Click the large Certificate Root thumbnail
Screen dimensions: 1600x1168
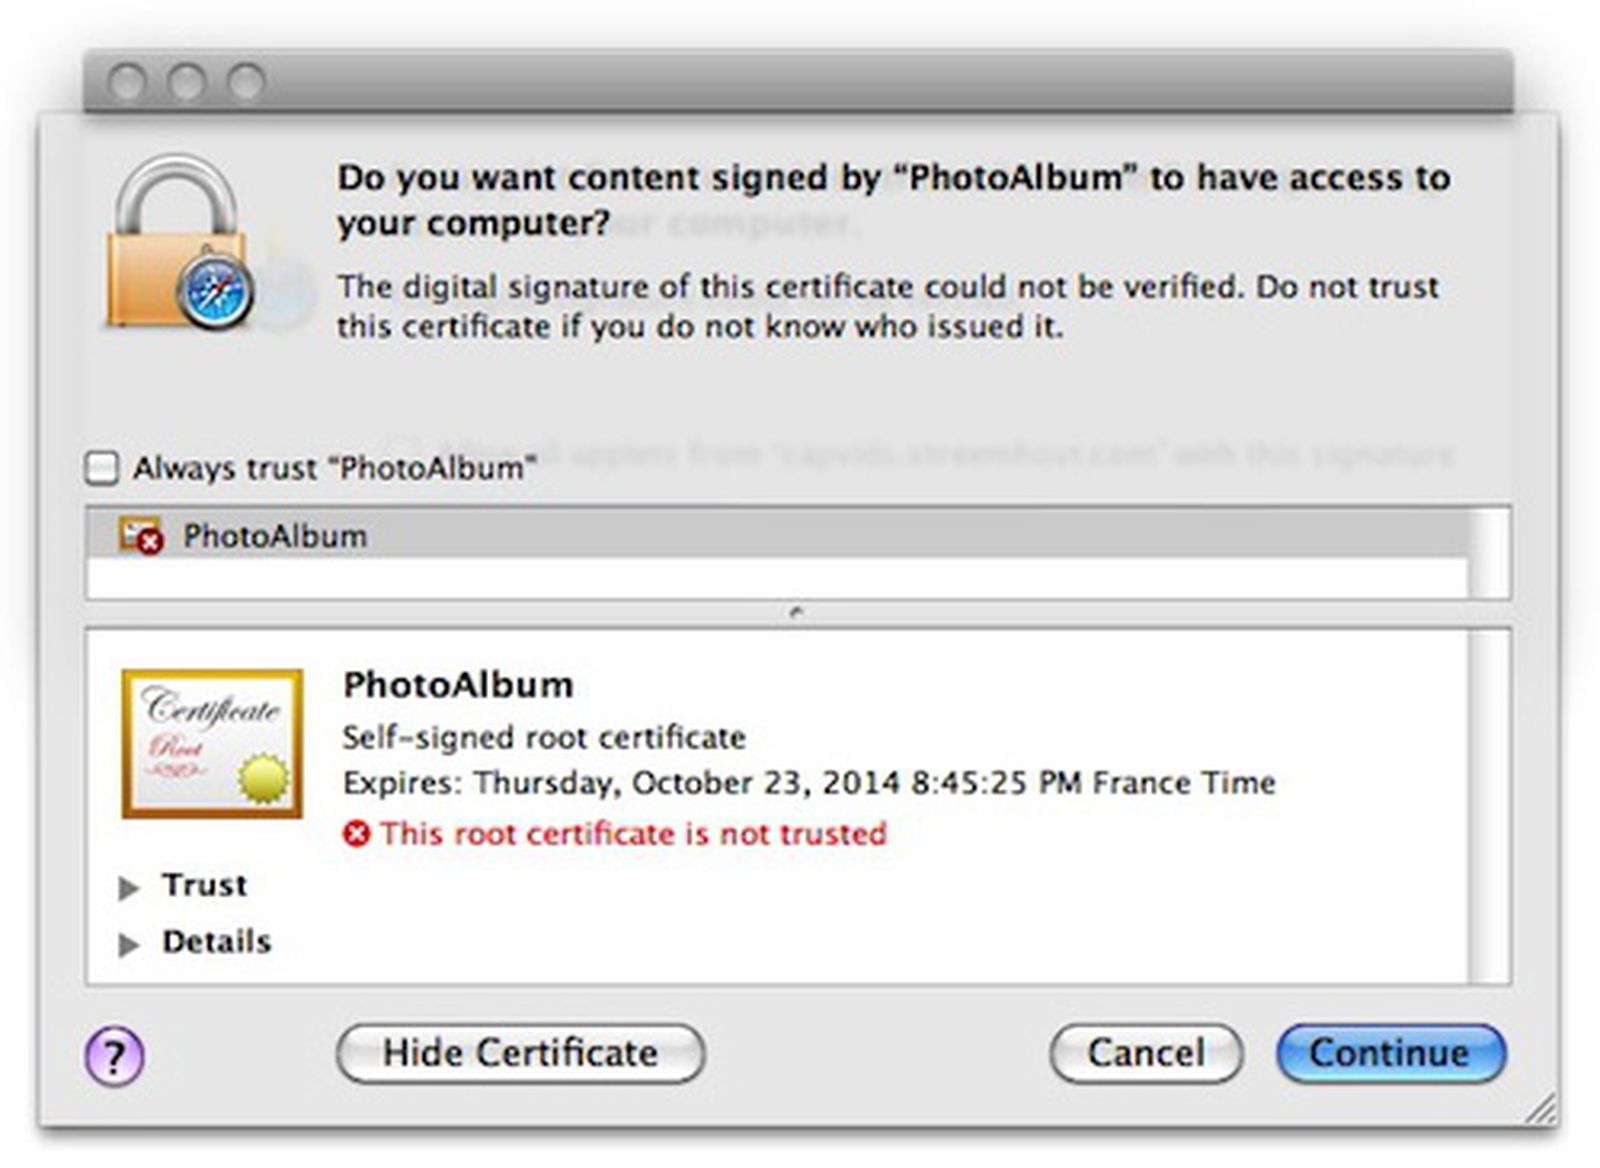point(212,743)
